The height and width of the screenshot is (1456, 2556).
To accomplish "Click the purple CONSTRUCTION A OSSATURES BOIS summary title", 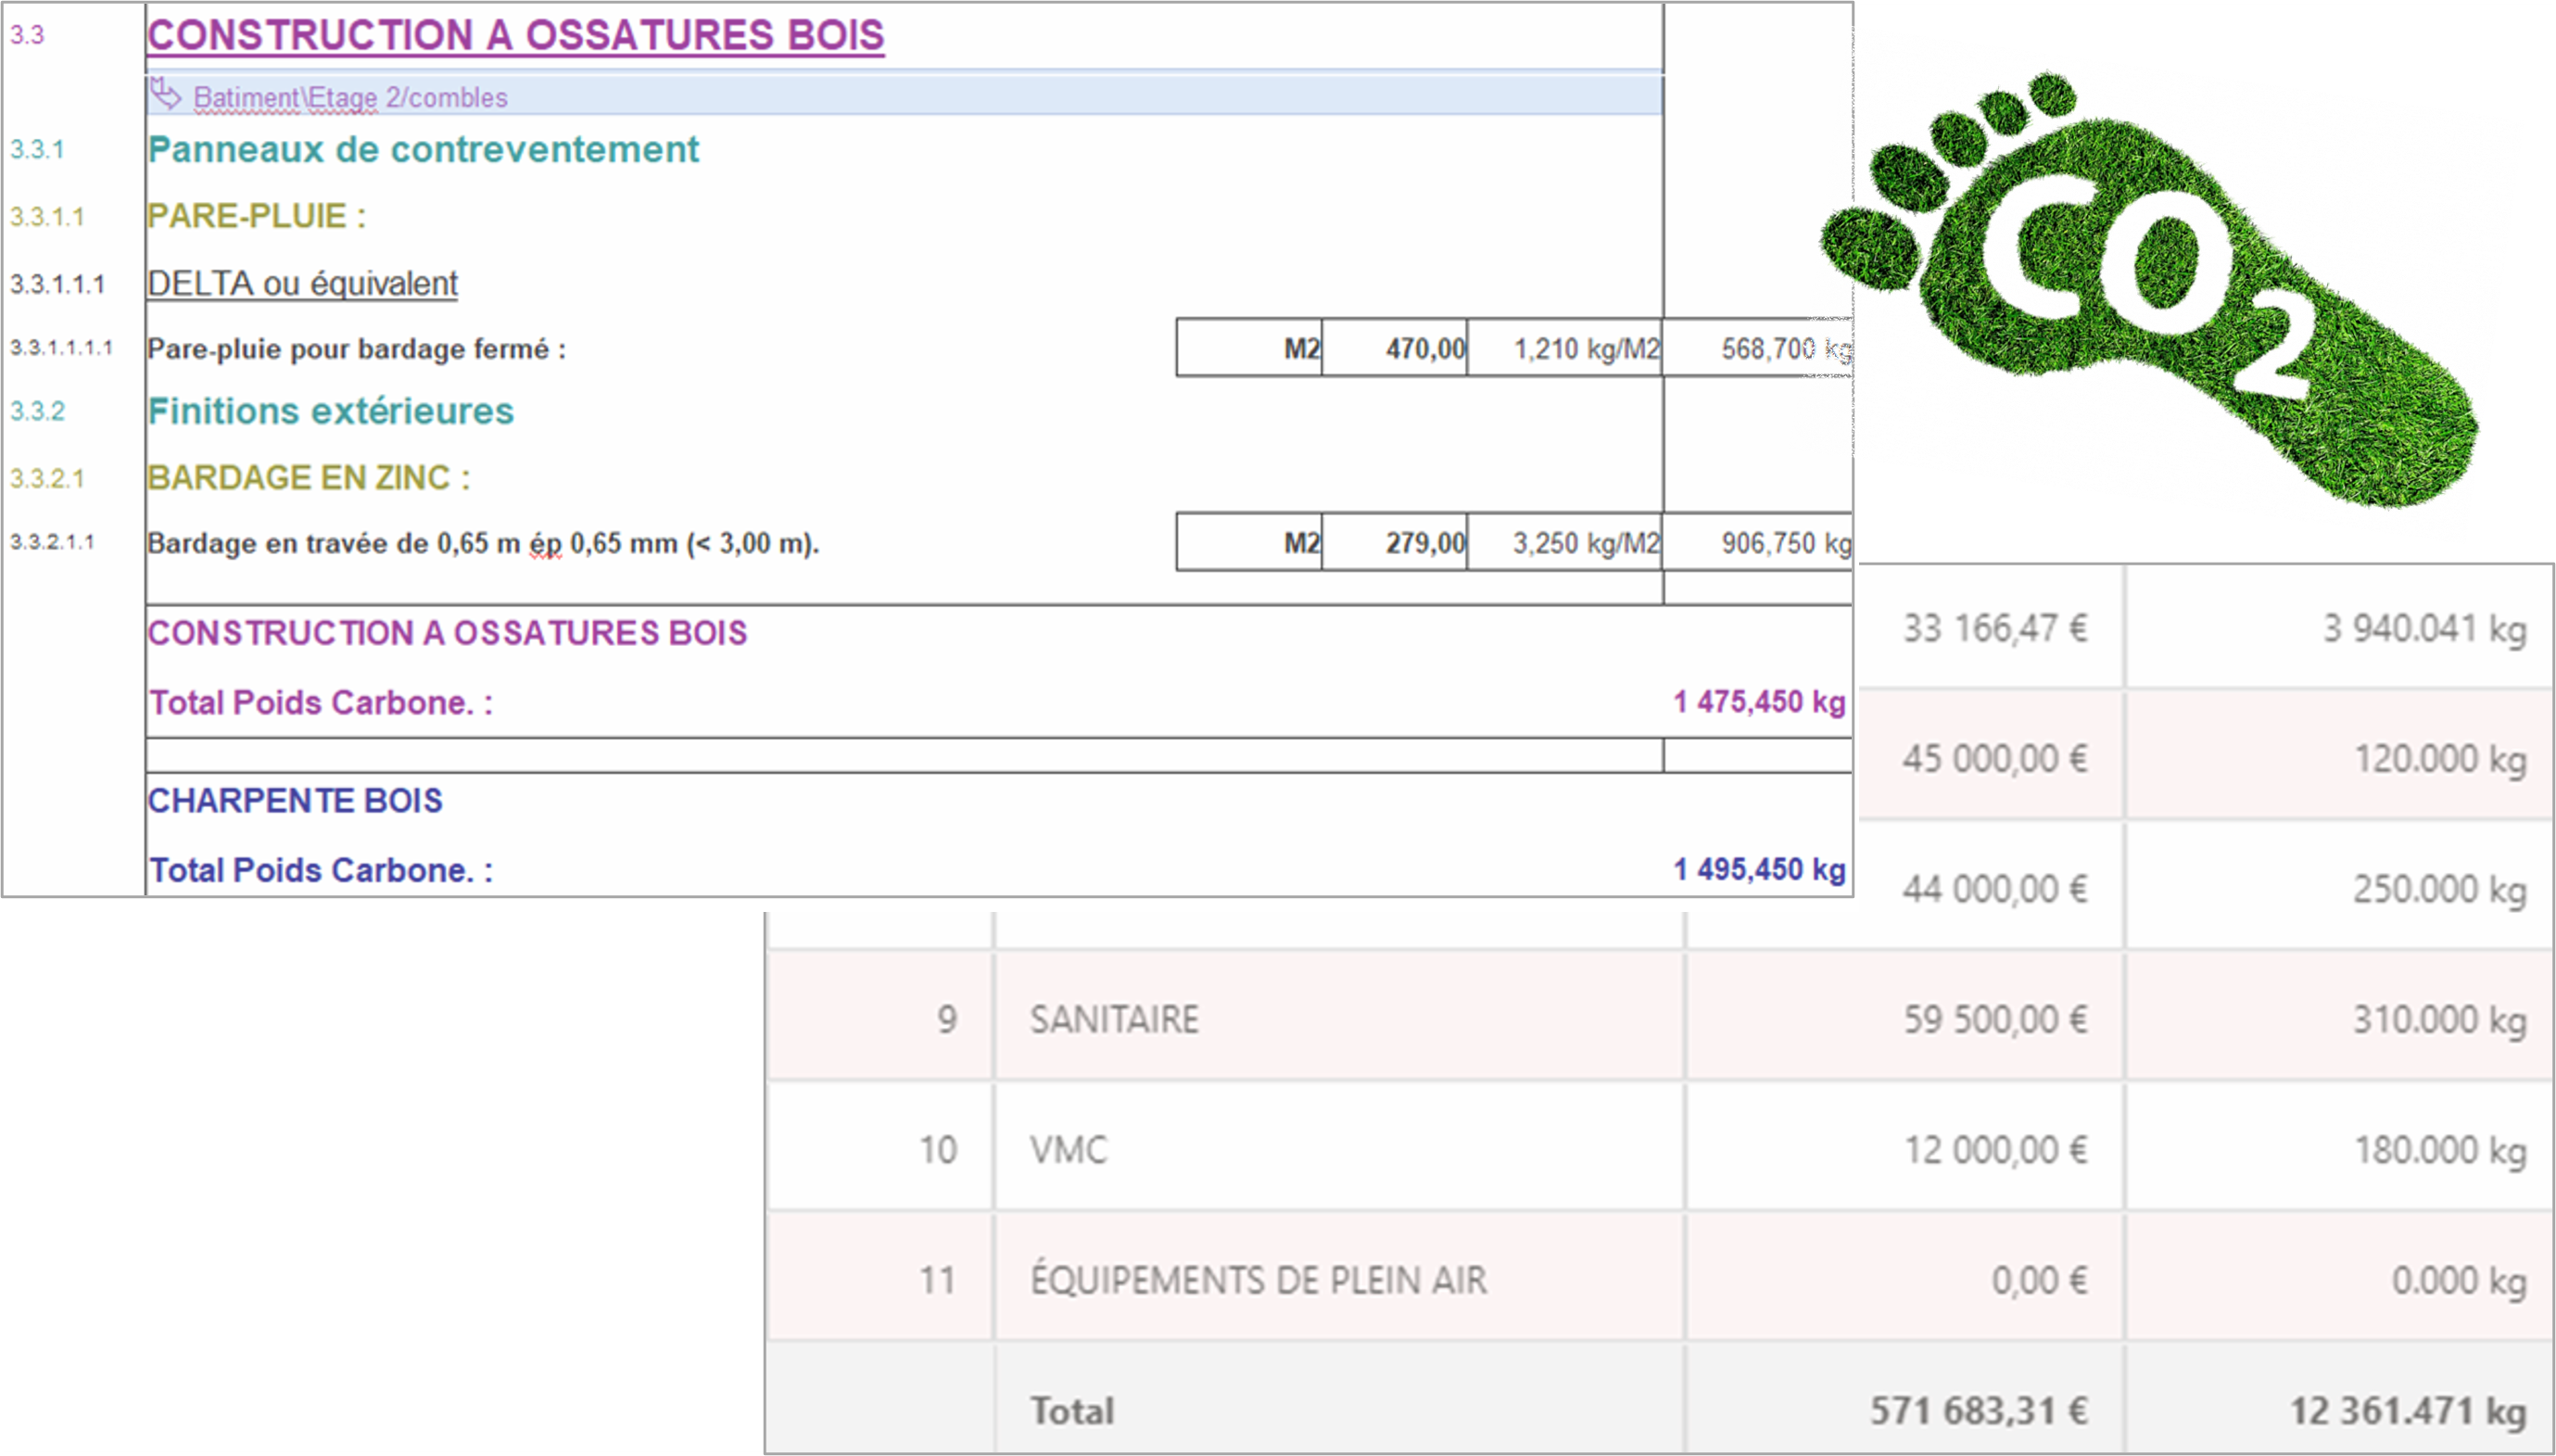I will [x=447, y=633].
